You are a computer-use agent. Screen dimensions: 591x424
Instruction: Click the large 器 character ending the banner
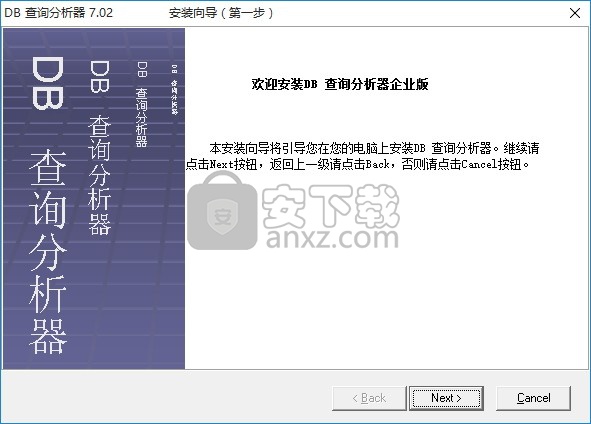click(48, 336)
